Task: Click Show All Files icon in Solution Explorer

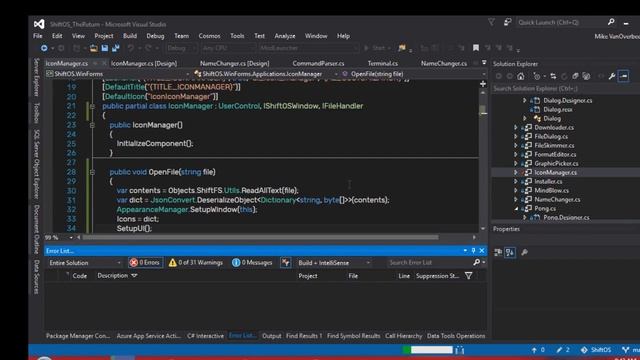Action: pos(586,76)
